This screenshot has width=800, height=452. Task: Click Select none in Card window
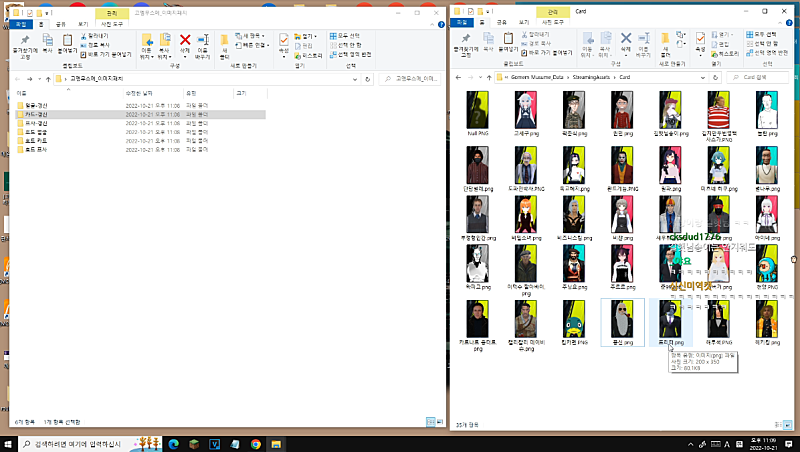[761, 43]
